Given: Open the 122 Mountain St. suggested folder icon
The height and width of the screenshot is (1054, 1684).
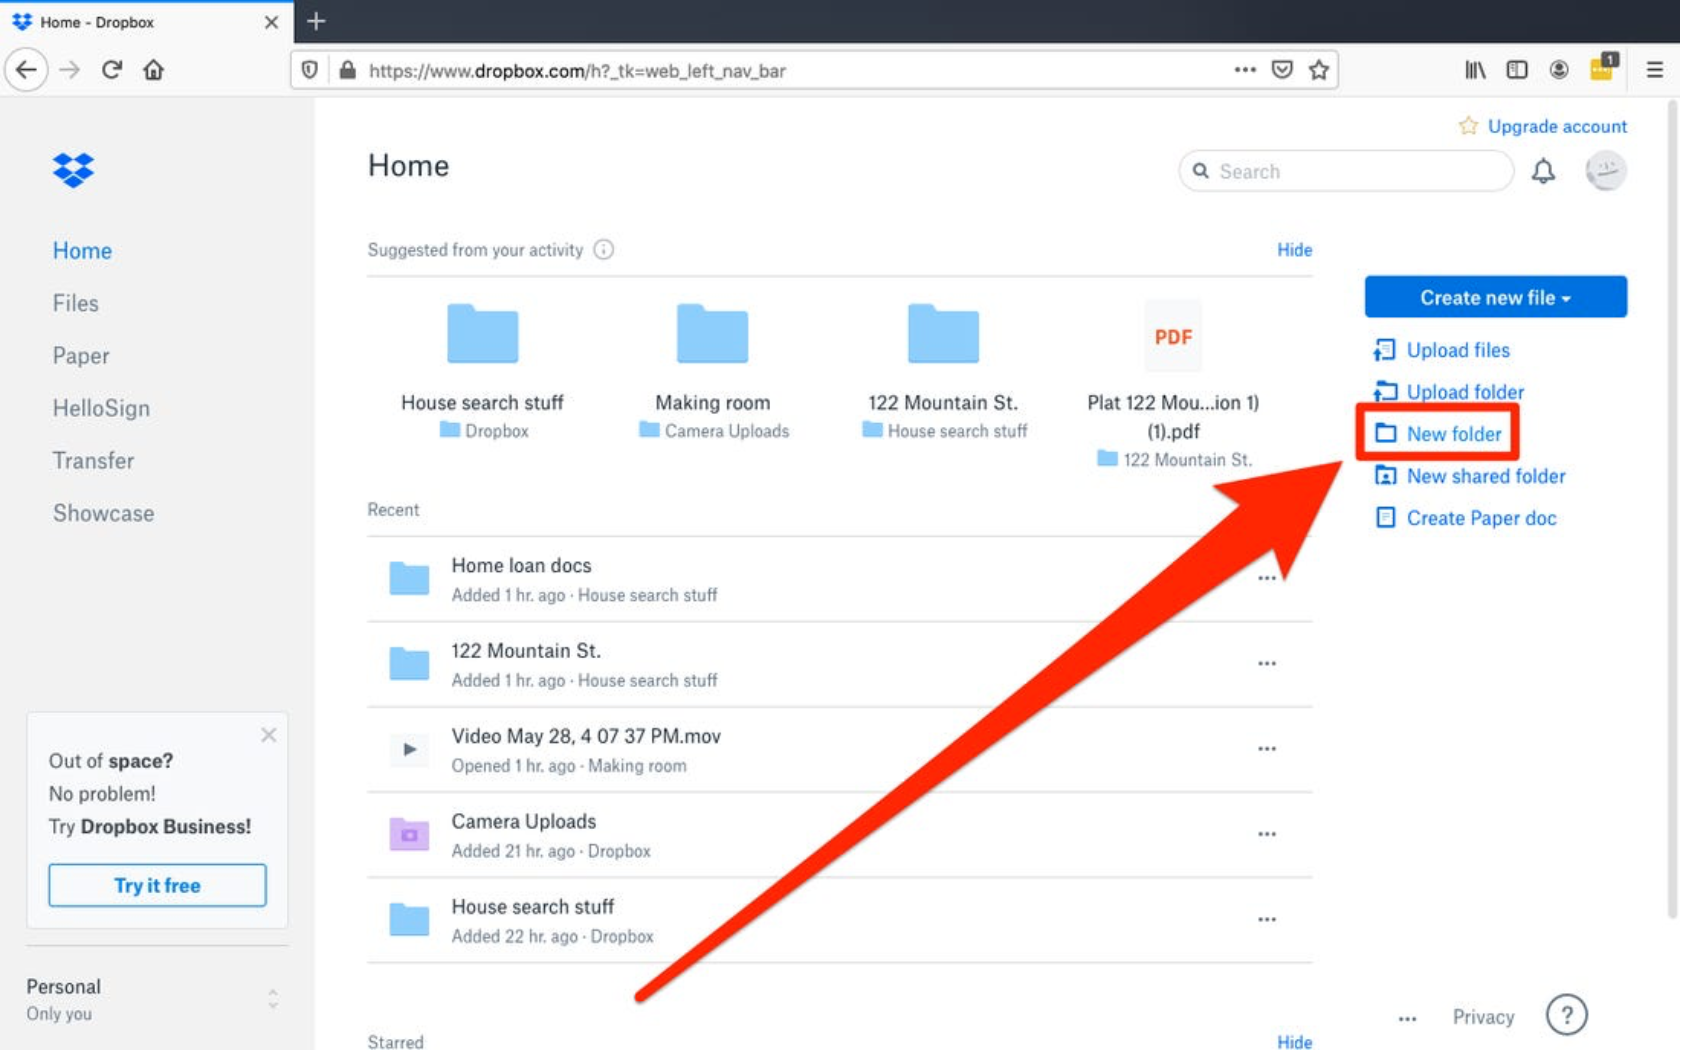Looking at the screenshot, I should pyautogui.click(x=944, y=333).
